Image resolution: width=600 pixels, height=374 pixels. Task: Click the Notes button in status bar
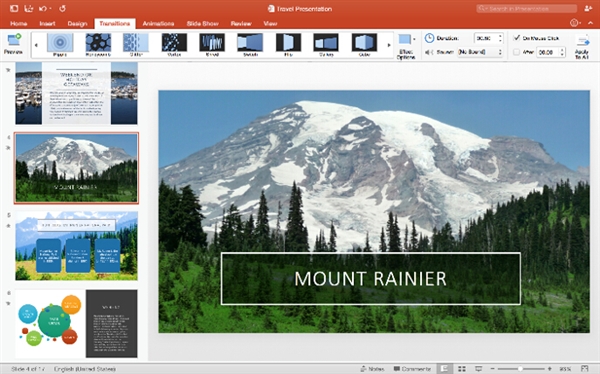pos(372,369)
